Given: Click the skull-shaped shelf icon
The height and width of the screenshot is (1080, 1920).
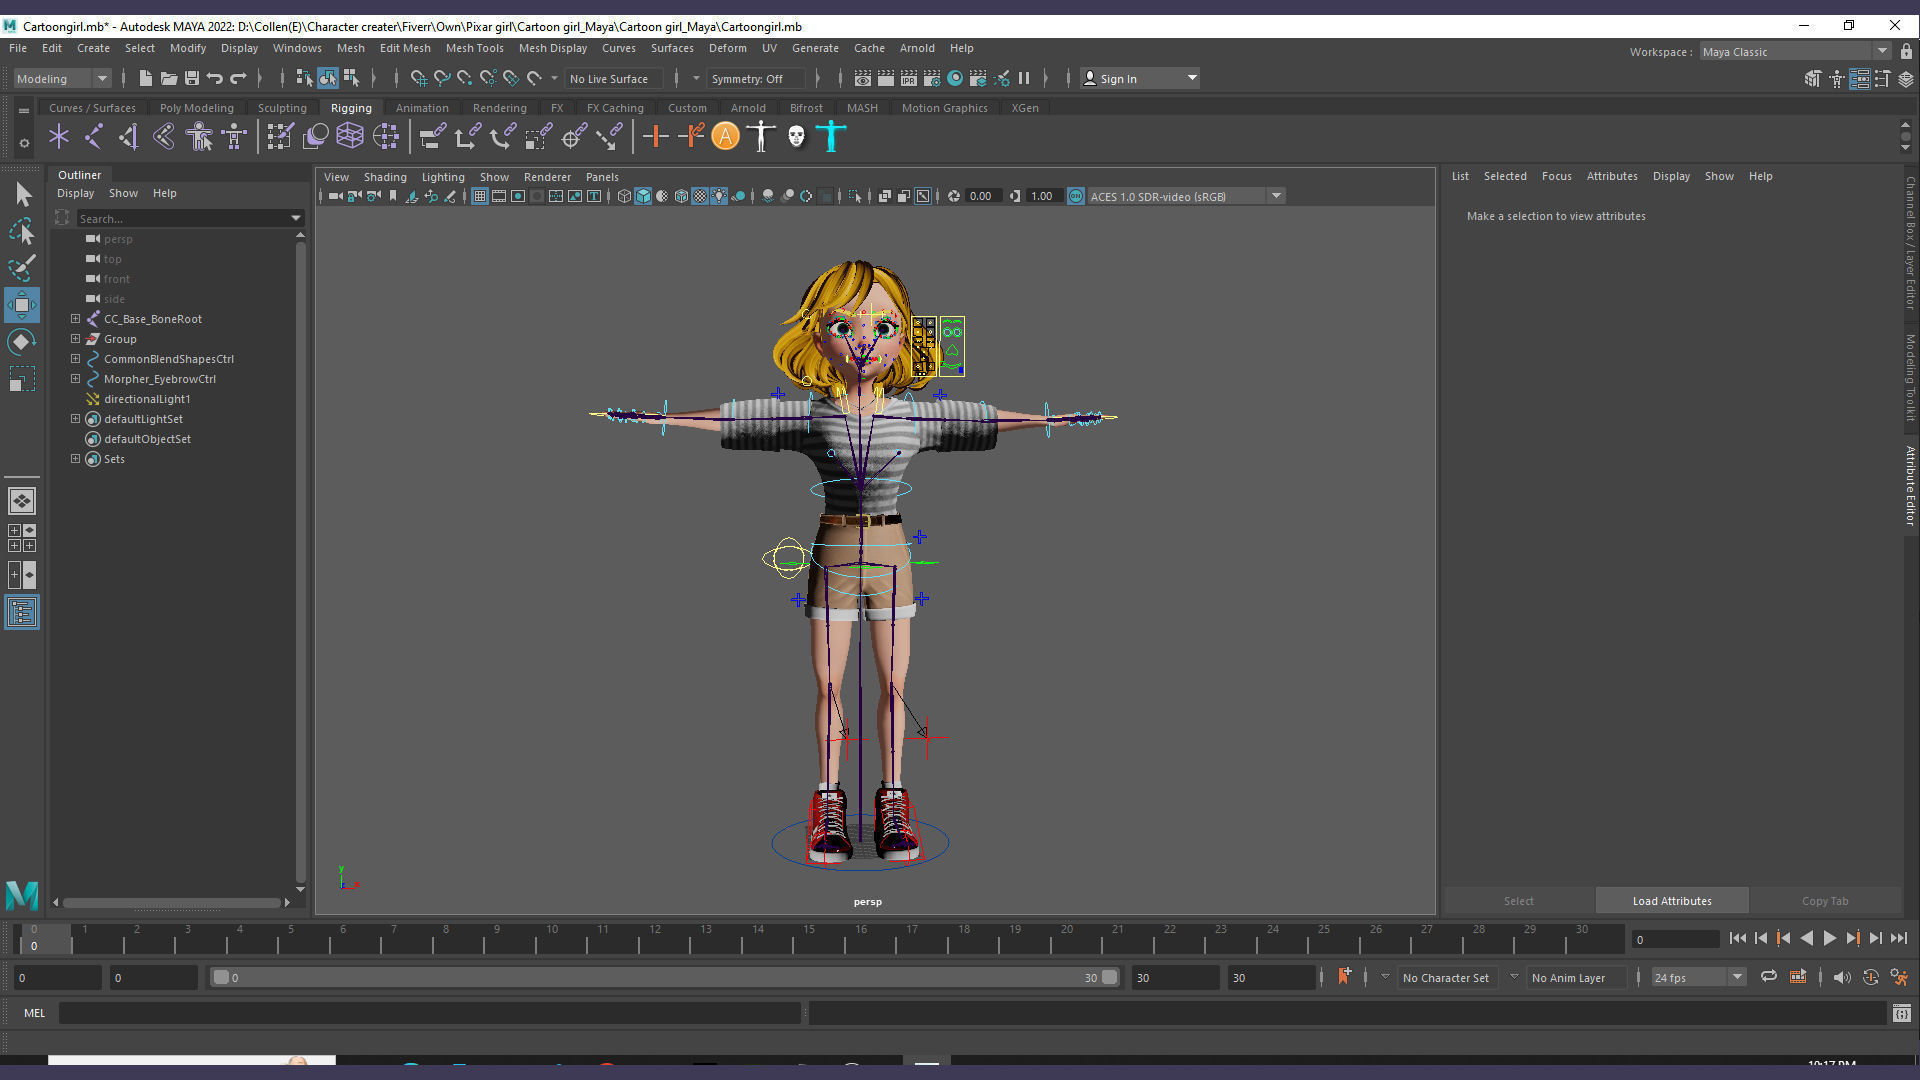Looking at the screenshot, I should (x=796, y=136).
